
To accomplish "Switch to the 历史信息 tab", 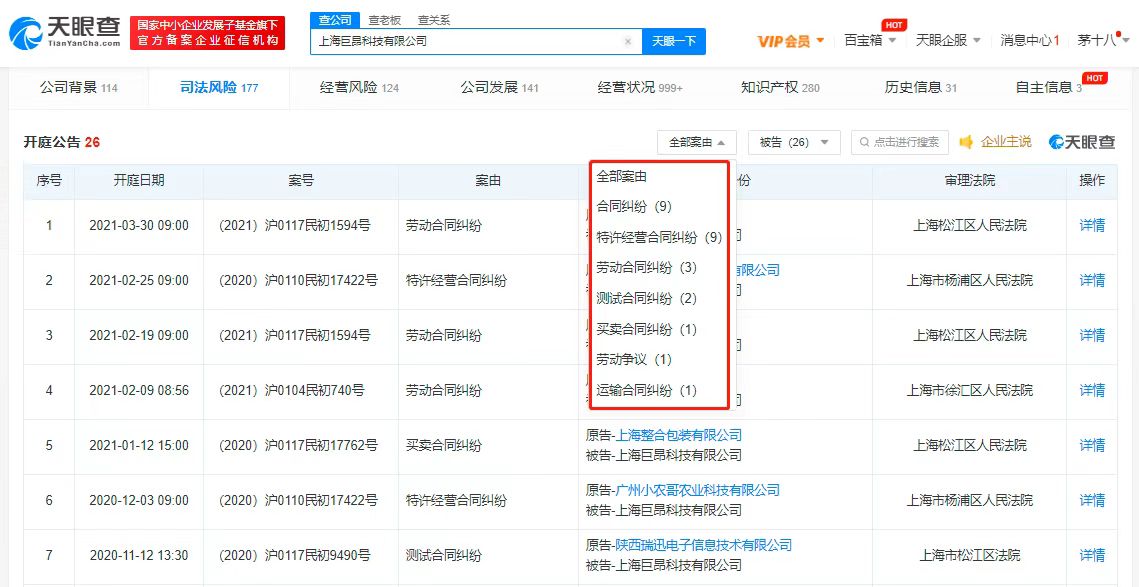I will coord(920,88).
